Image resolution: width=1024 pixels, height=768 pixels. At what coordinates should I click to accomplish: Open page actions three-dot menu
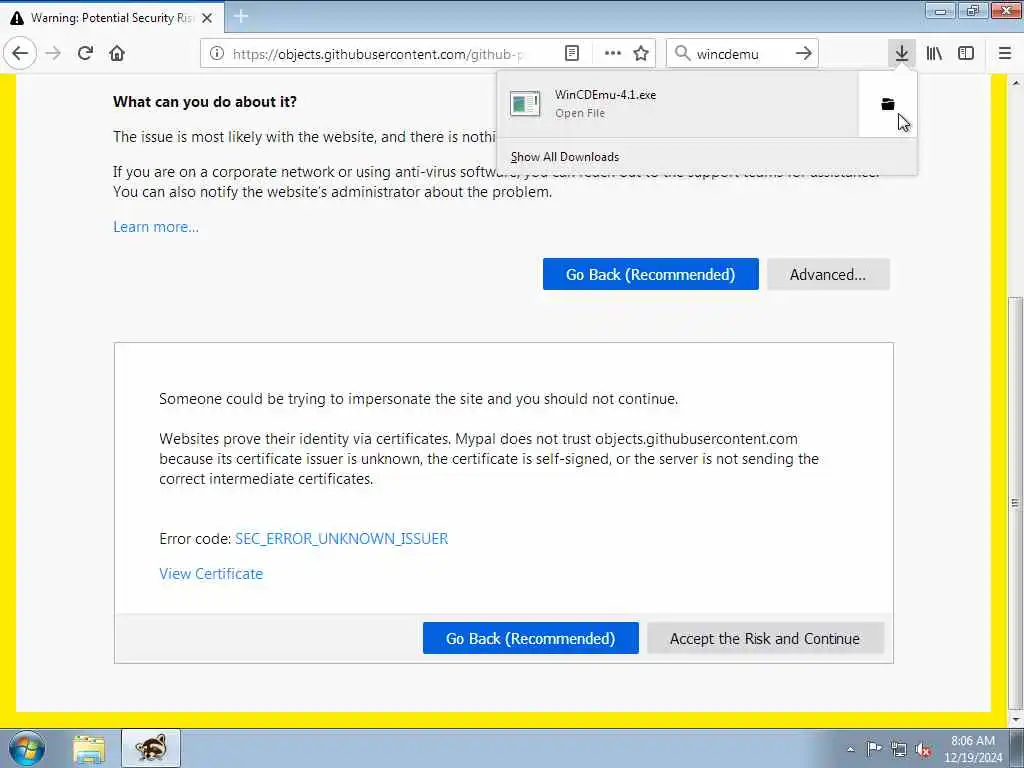click(613, 54)
